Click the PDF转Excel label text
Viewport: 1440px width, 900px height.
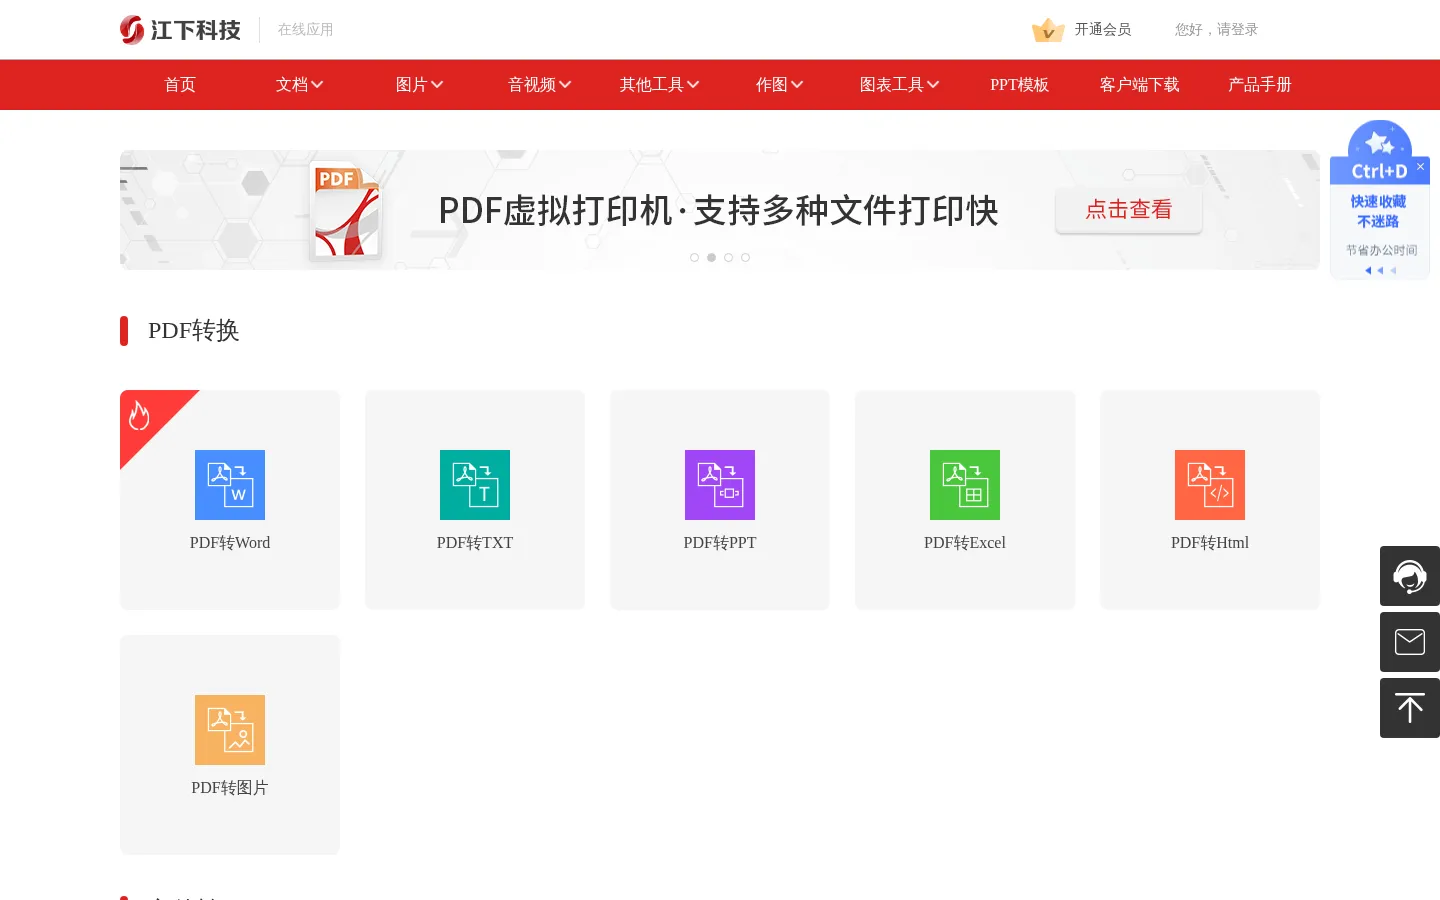965,543
